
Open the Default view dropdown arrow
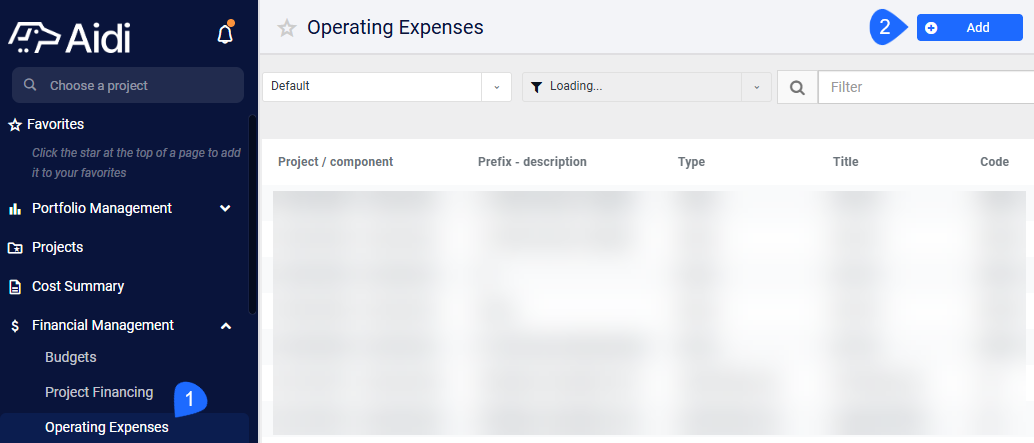point(497,87)
